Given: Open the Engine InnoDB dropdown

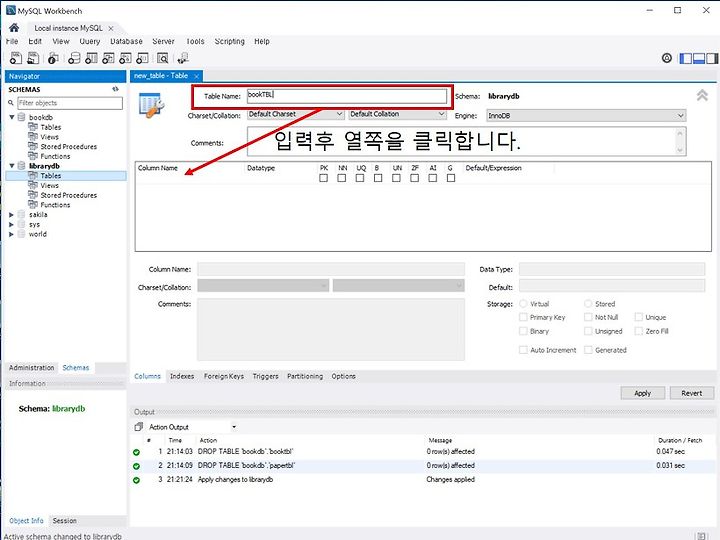Looking at the screenshot, I should coord(586,116).
